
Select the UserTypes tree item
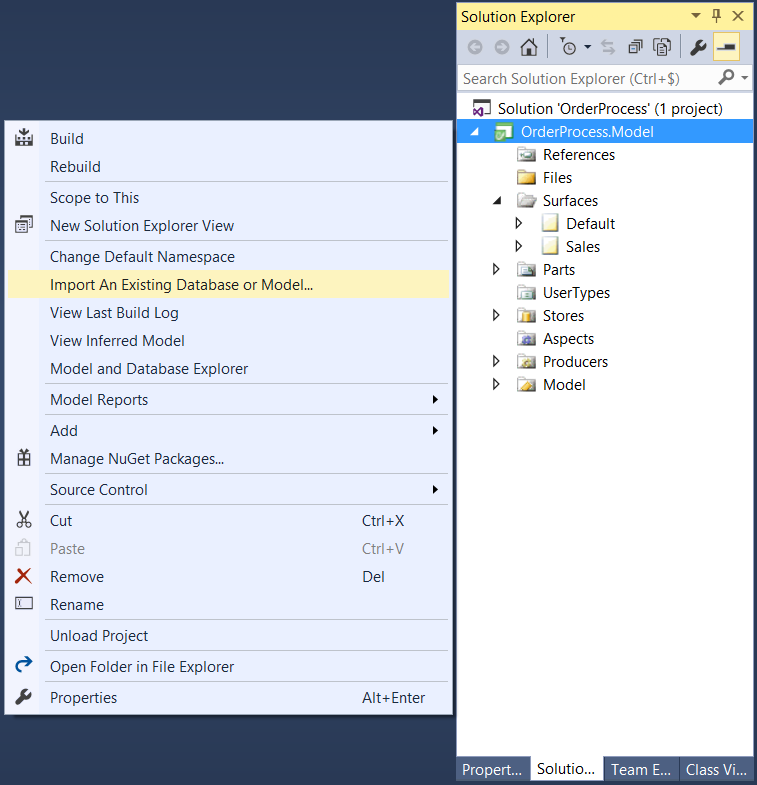(x=576, y=293)
